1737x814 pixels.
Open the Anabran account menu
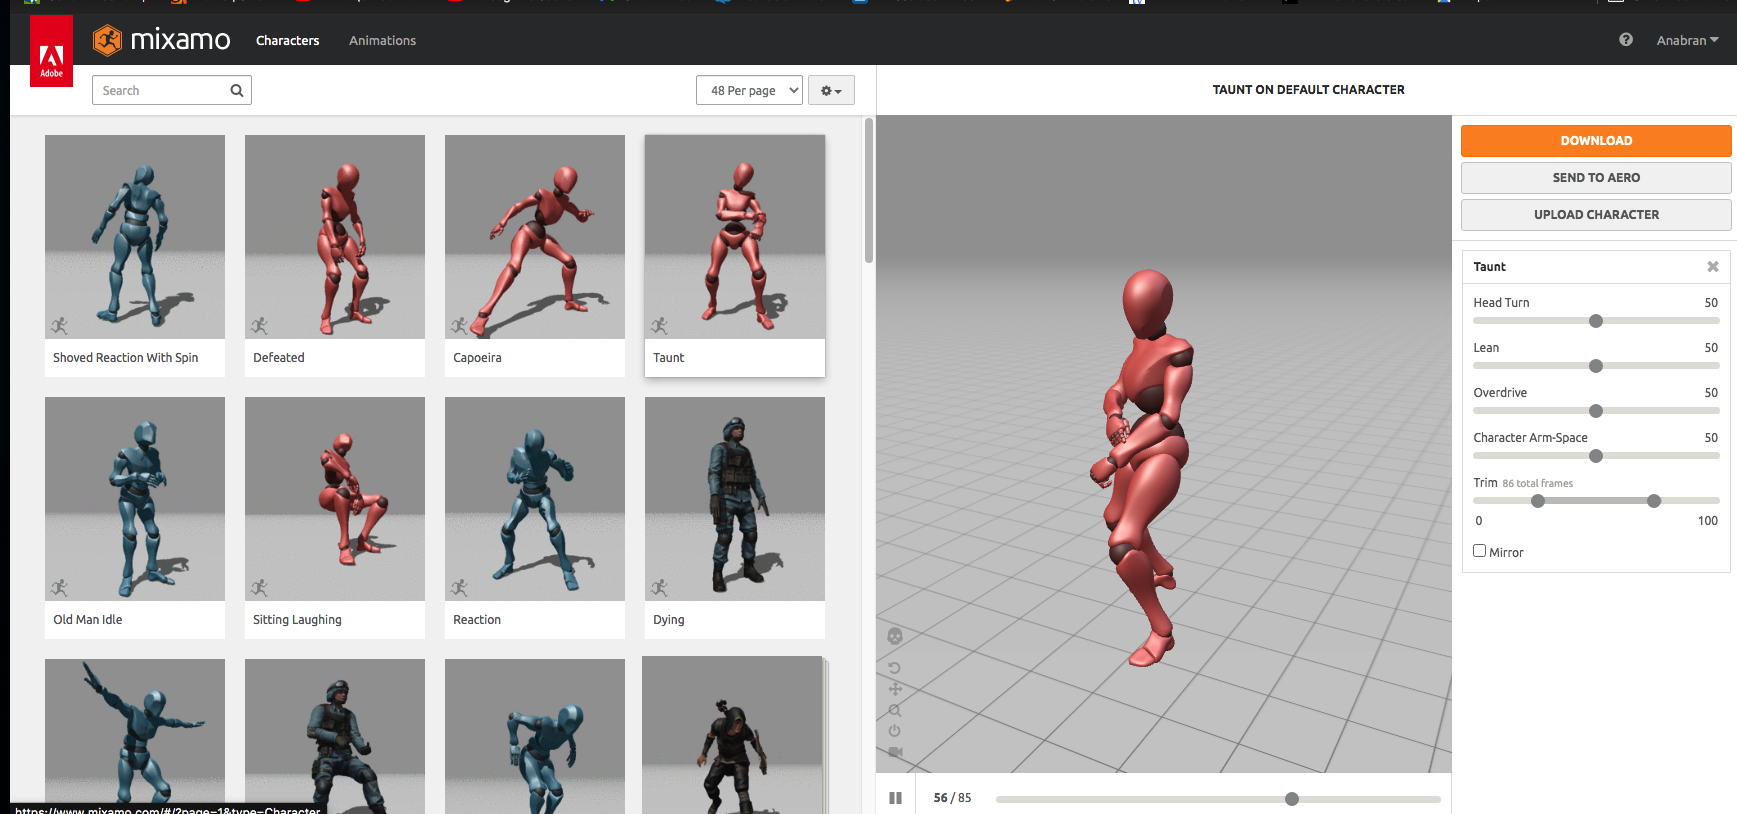click(1687, 40)
